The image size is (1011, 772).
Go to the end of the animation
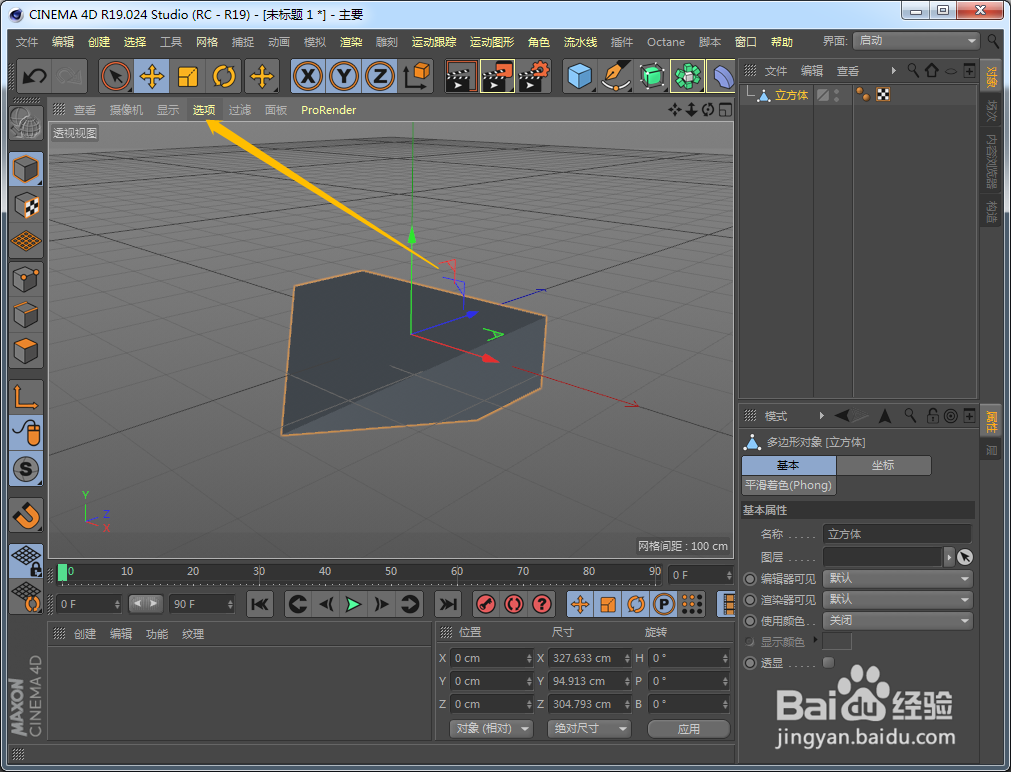(447, 604)
